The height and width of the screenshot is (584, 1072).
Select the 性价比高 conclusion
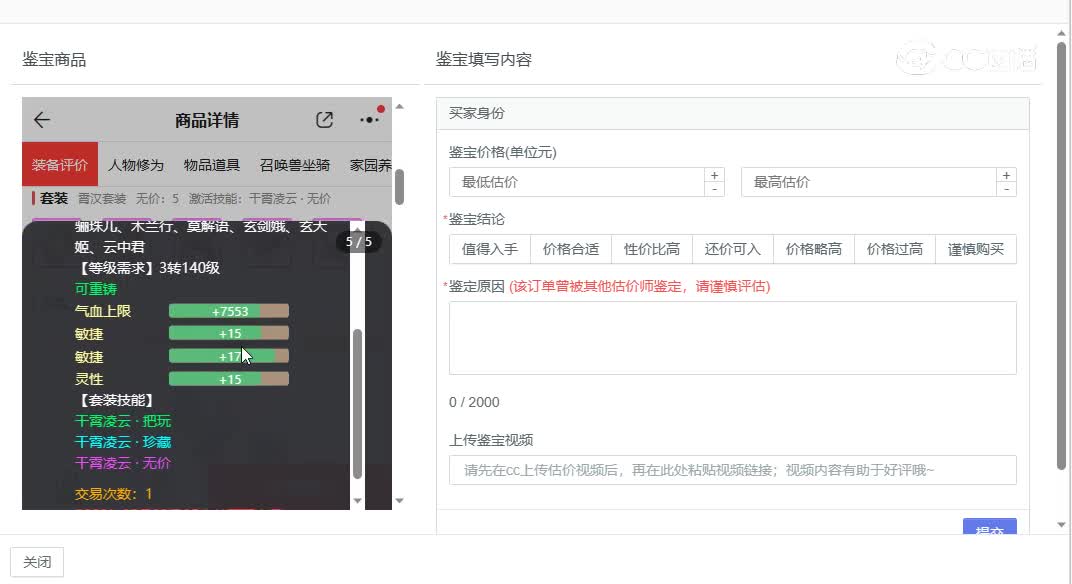click(652, 250)
